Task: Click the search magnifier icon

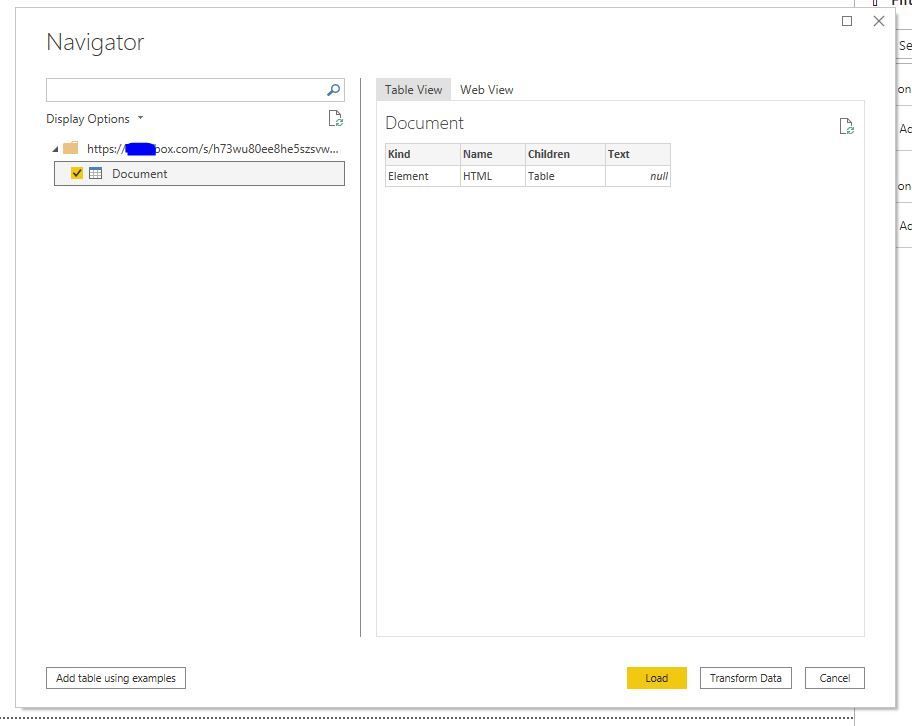Action: [331, 90]
